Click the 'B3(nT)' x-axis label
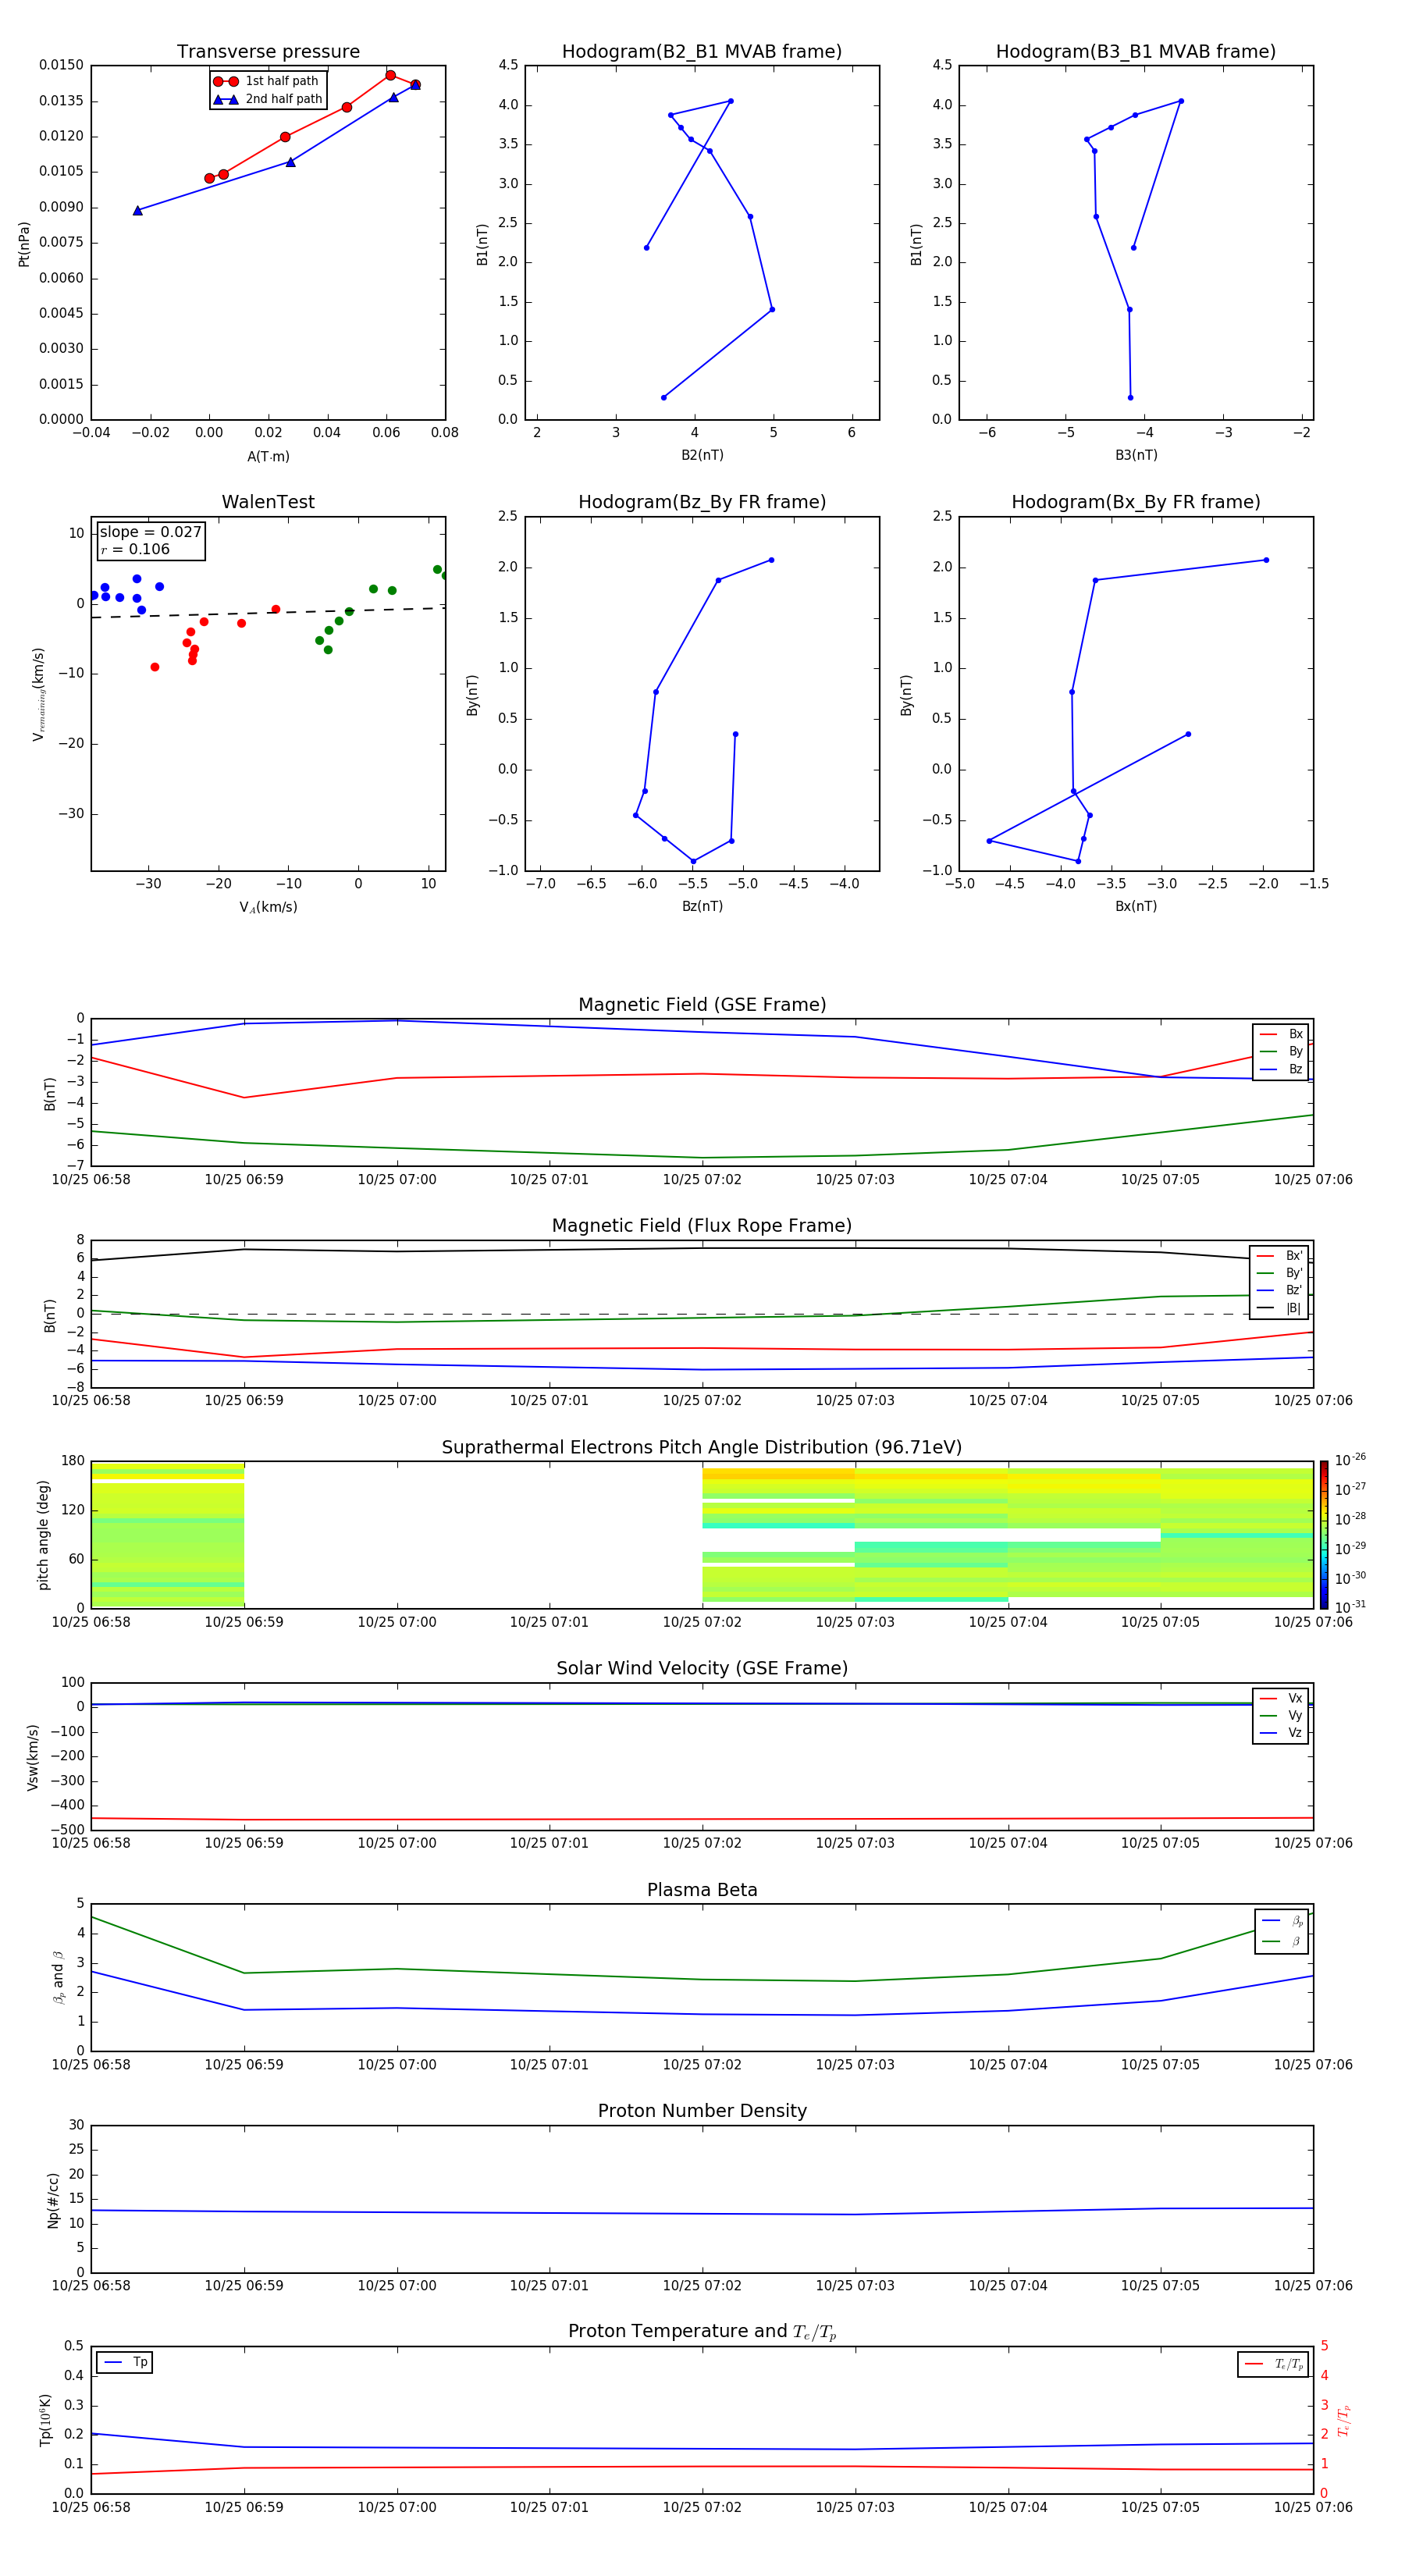1405x2576 pixels. pos(1136,456)
